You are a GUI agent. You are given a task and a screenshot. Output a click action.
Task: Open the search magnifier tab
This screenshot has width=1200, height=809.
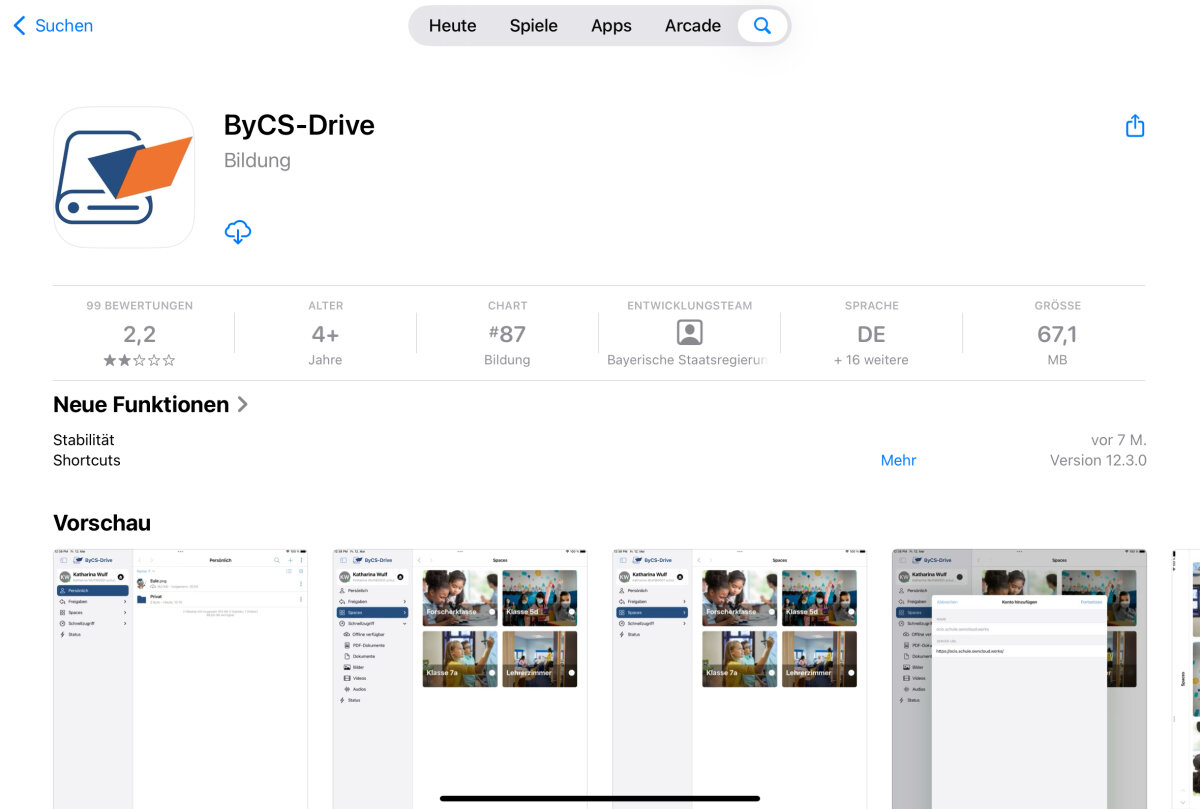tap(762, 26)
